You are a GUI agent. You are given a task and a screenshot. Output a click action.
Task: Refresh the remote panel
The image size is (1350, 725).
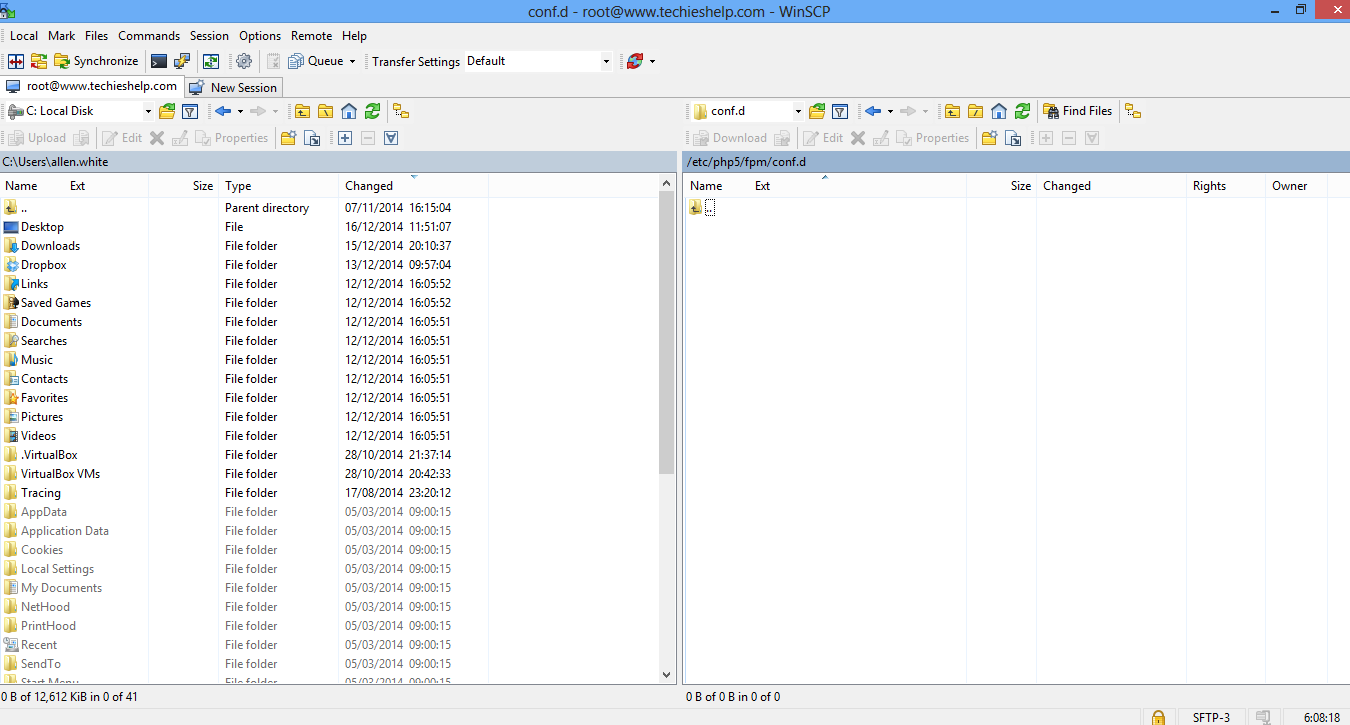coord(1022,111)
